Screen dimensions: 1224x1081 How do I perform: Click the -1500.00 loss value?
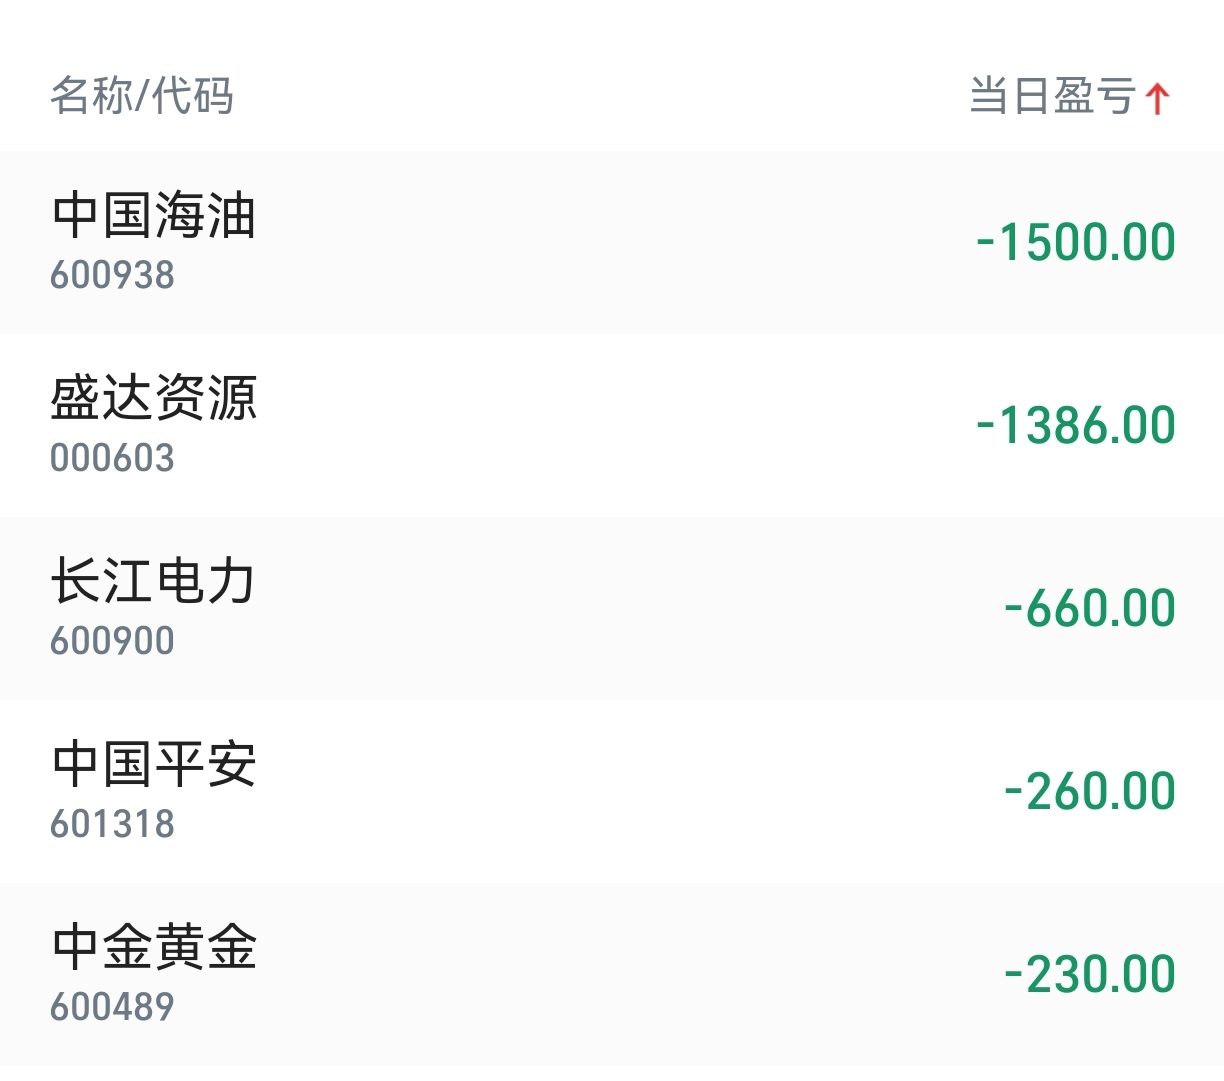1076,242
